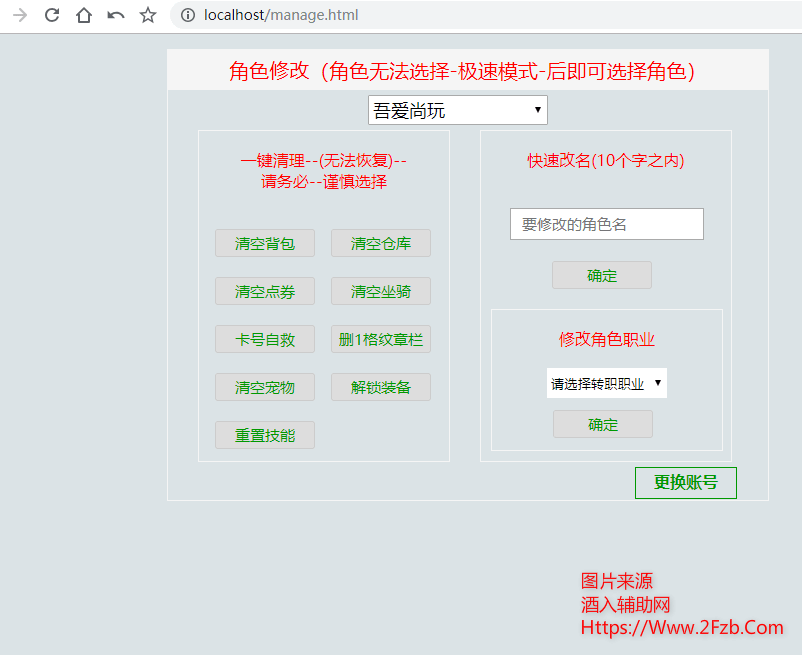Click site info icon in address bar
Screen dimensions: 802x655
pyautogui.click(x=187, y=15)
